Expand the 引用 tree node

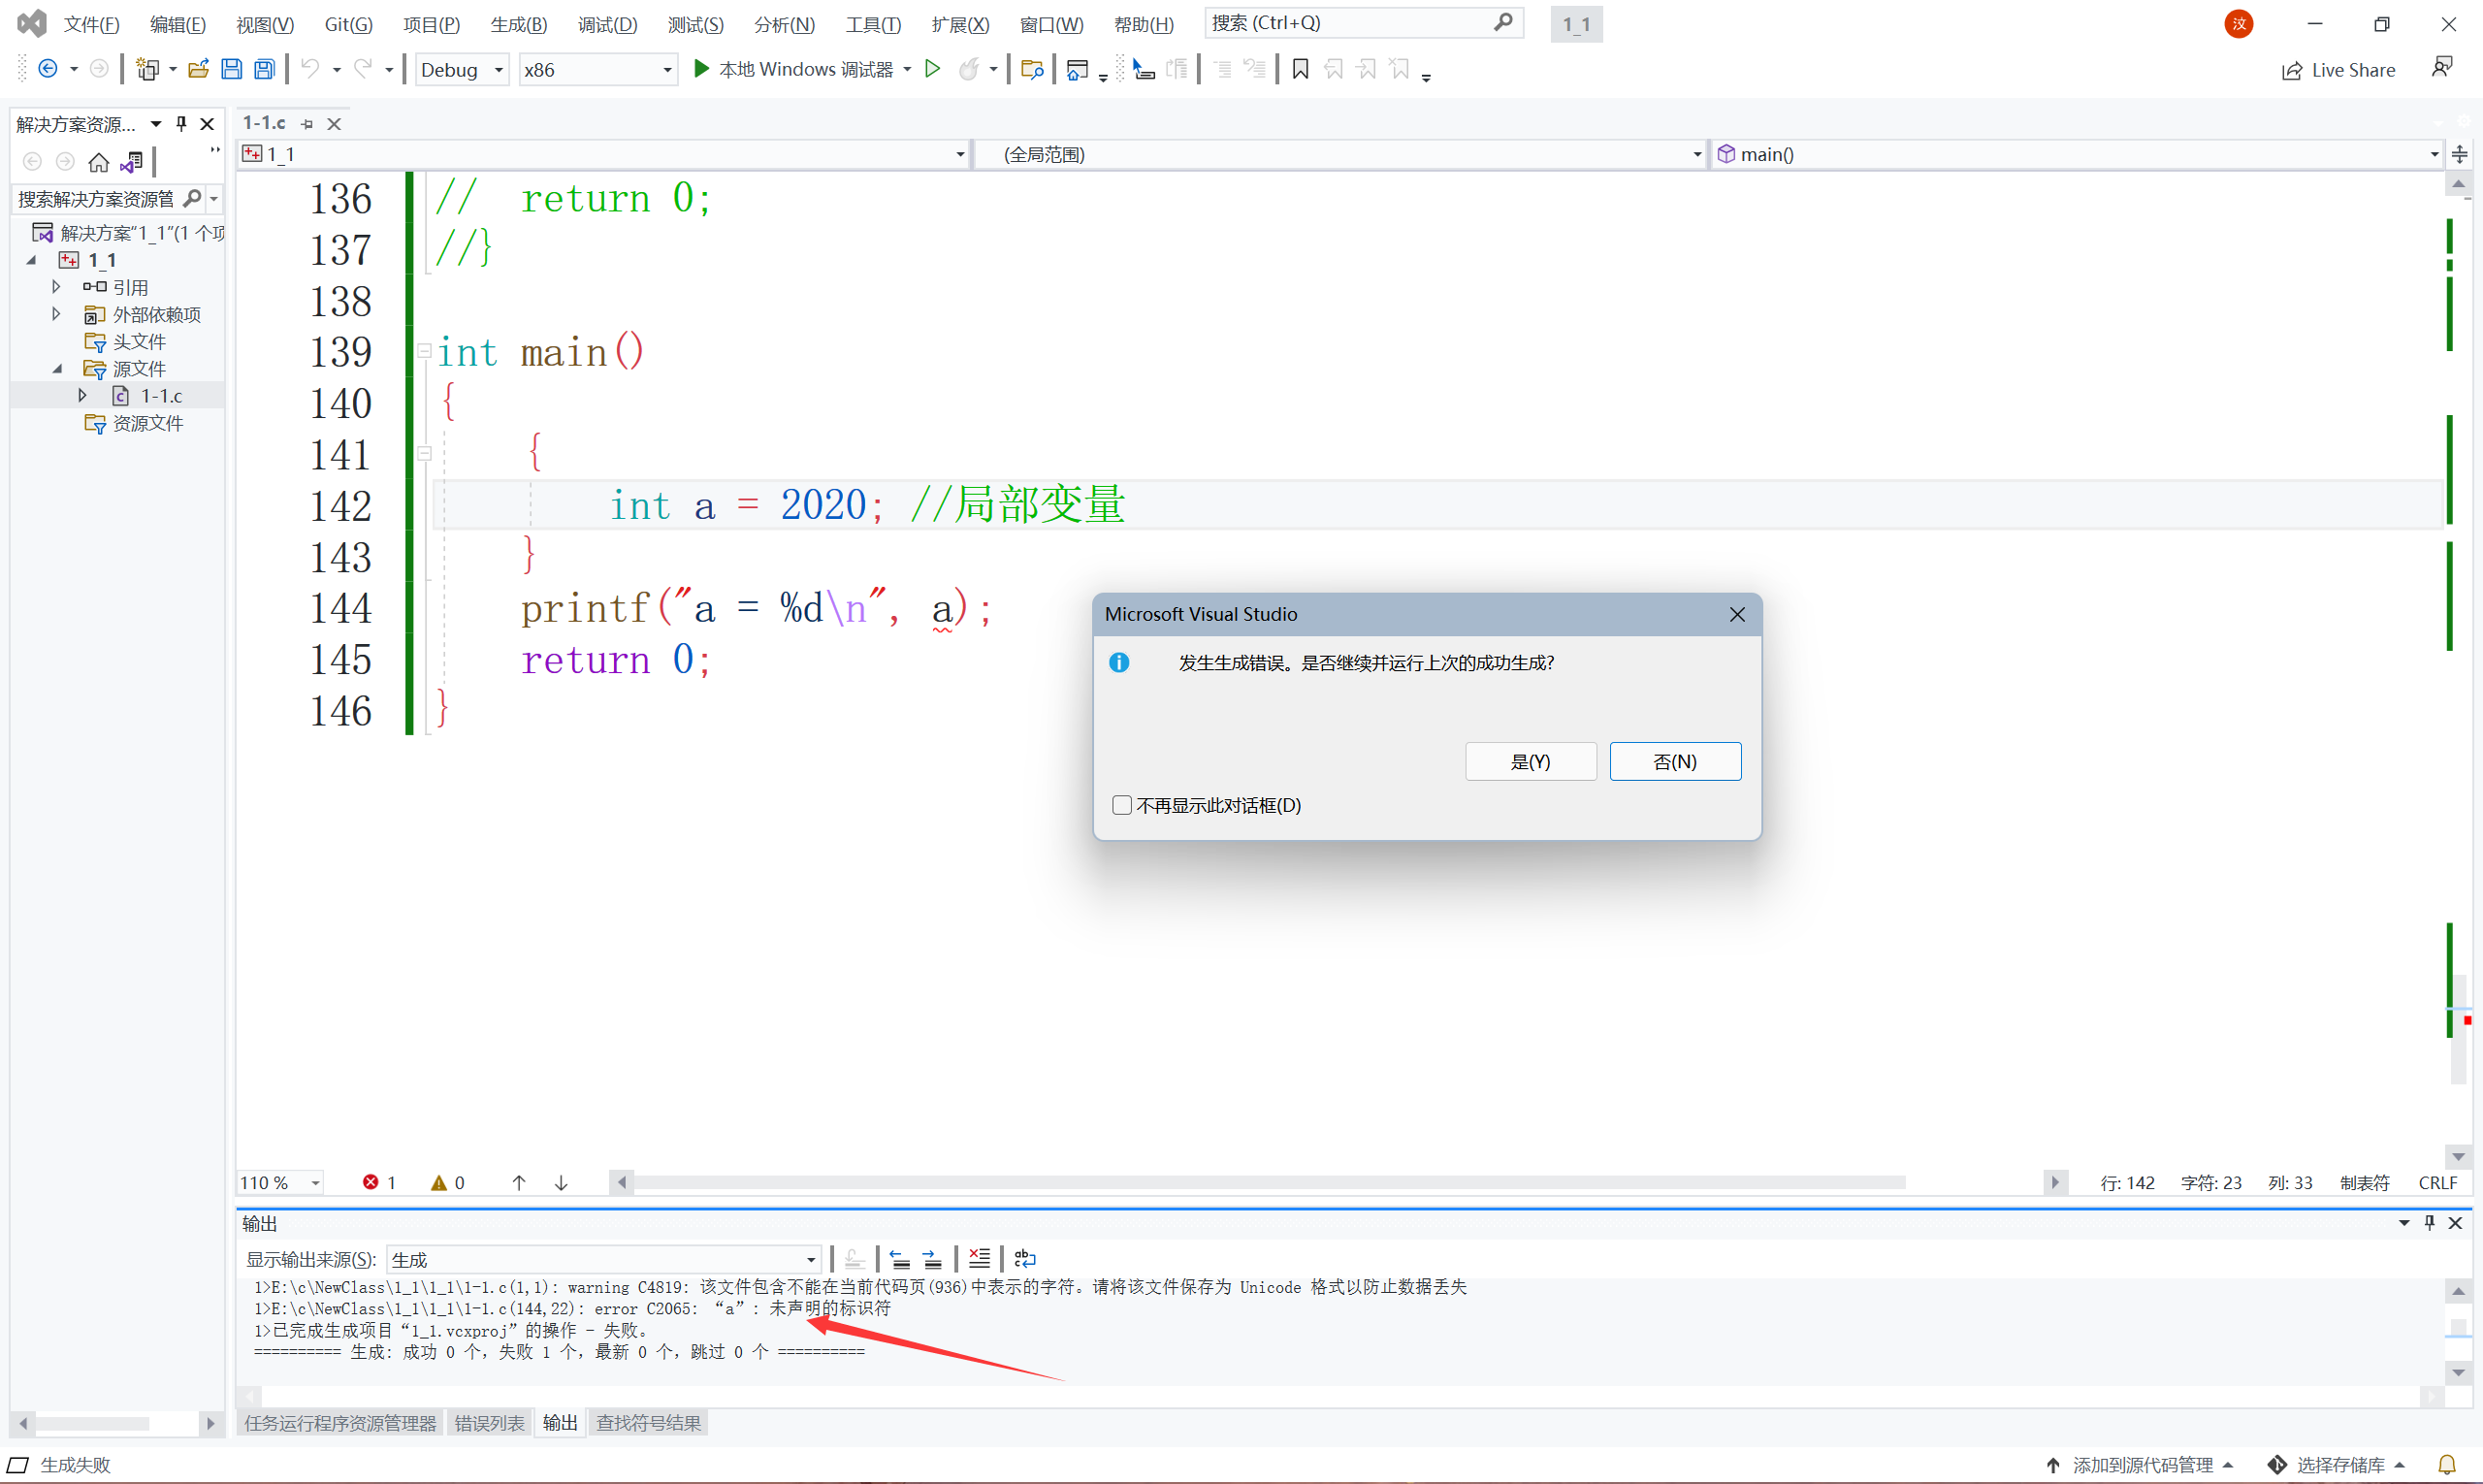click(57, 287)
